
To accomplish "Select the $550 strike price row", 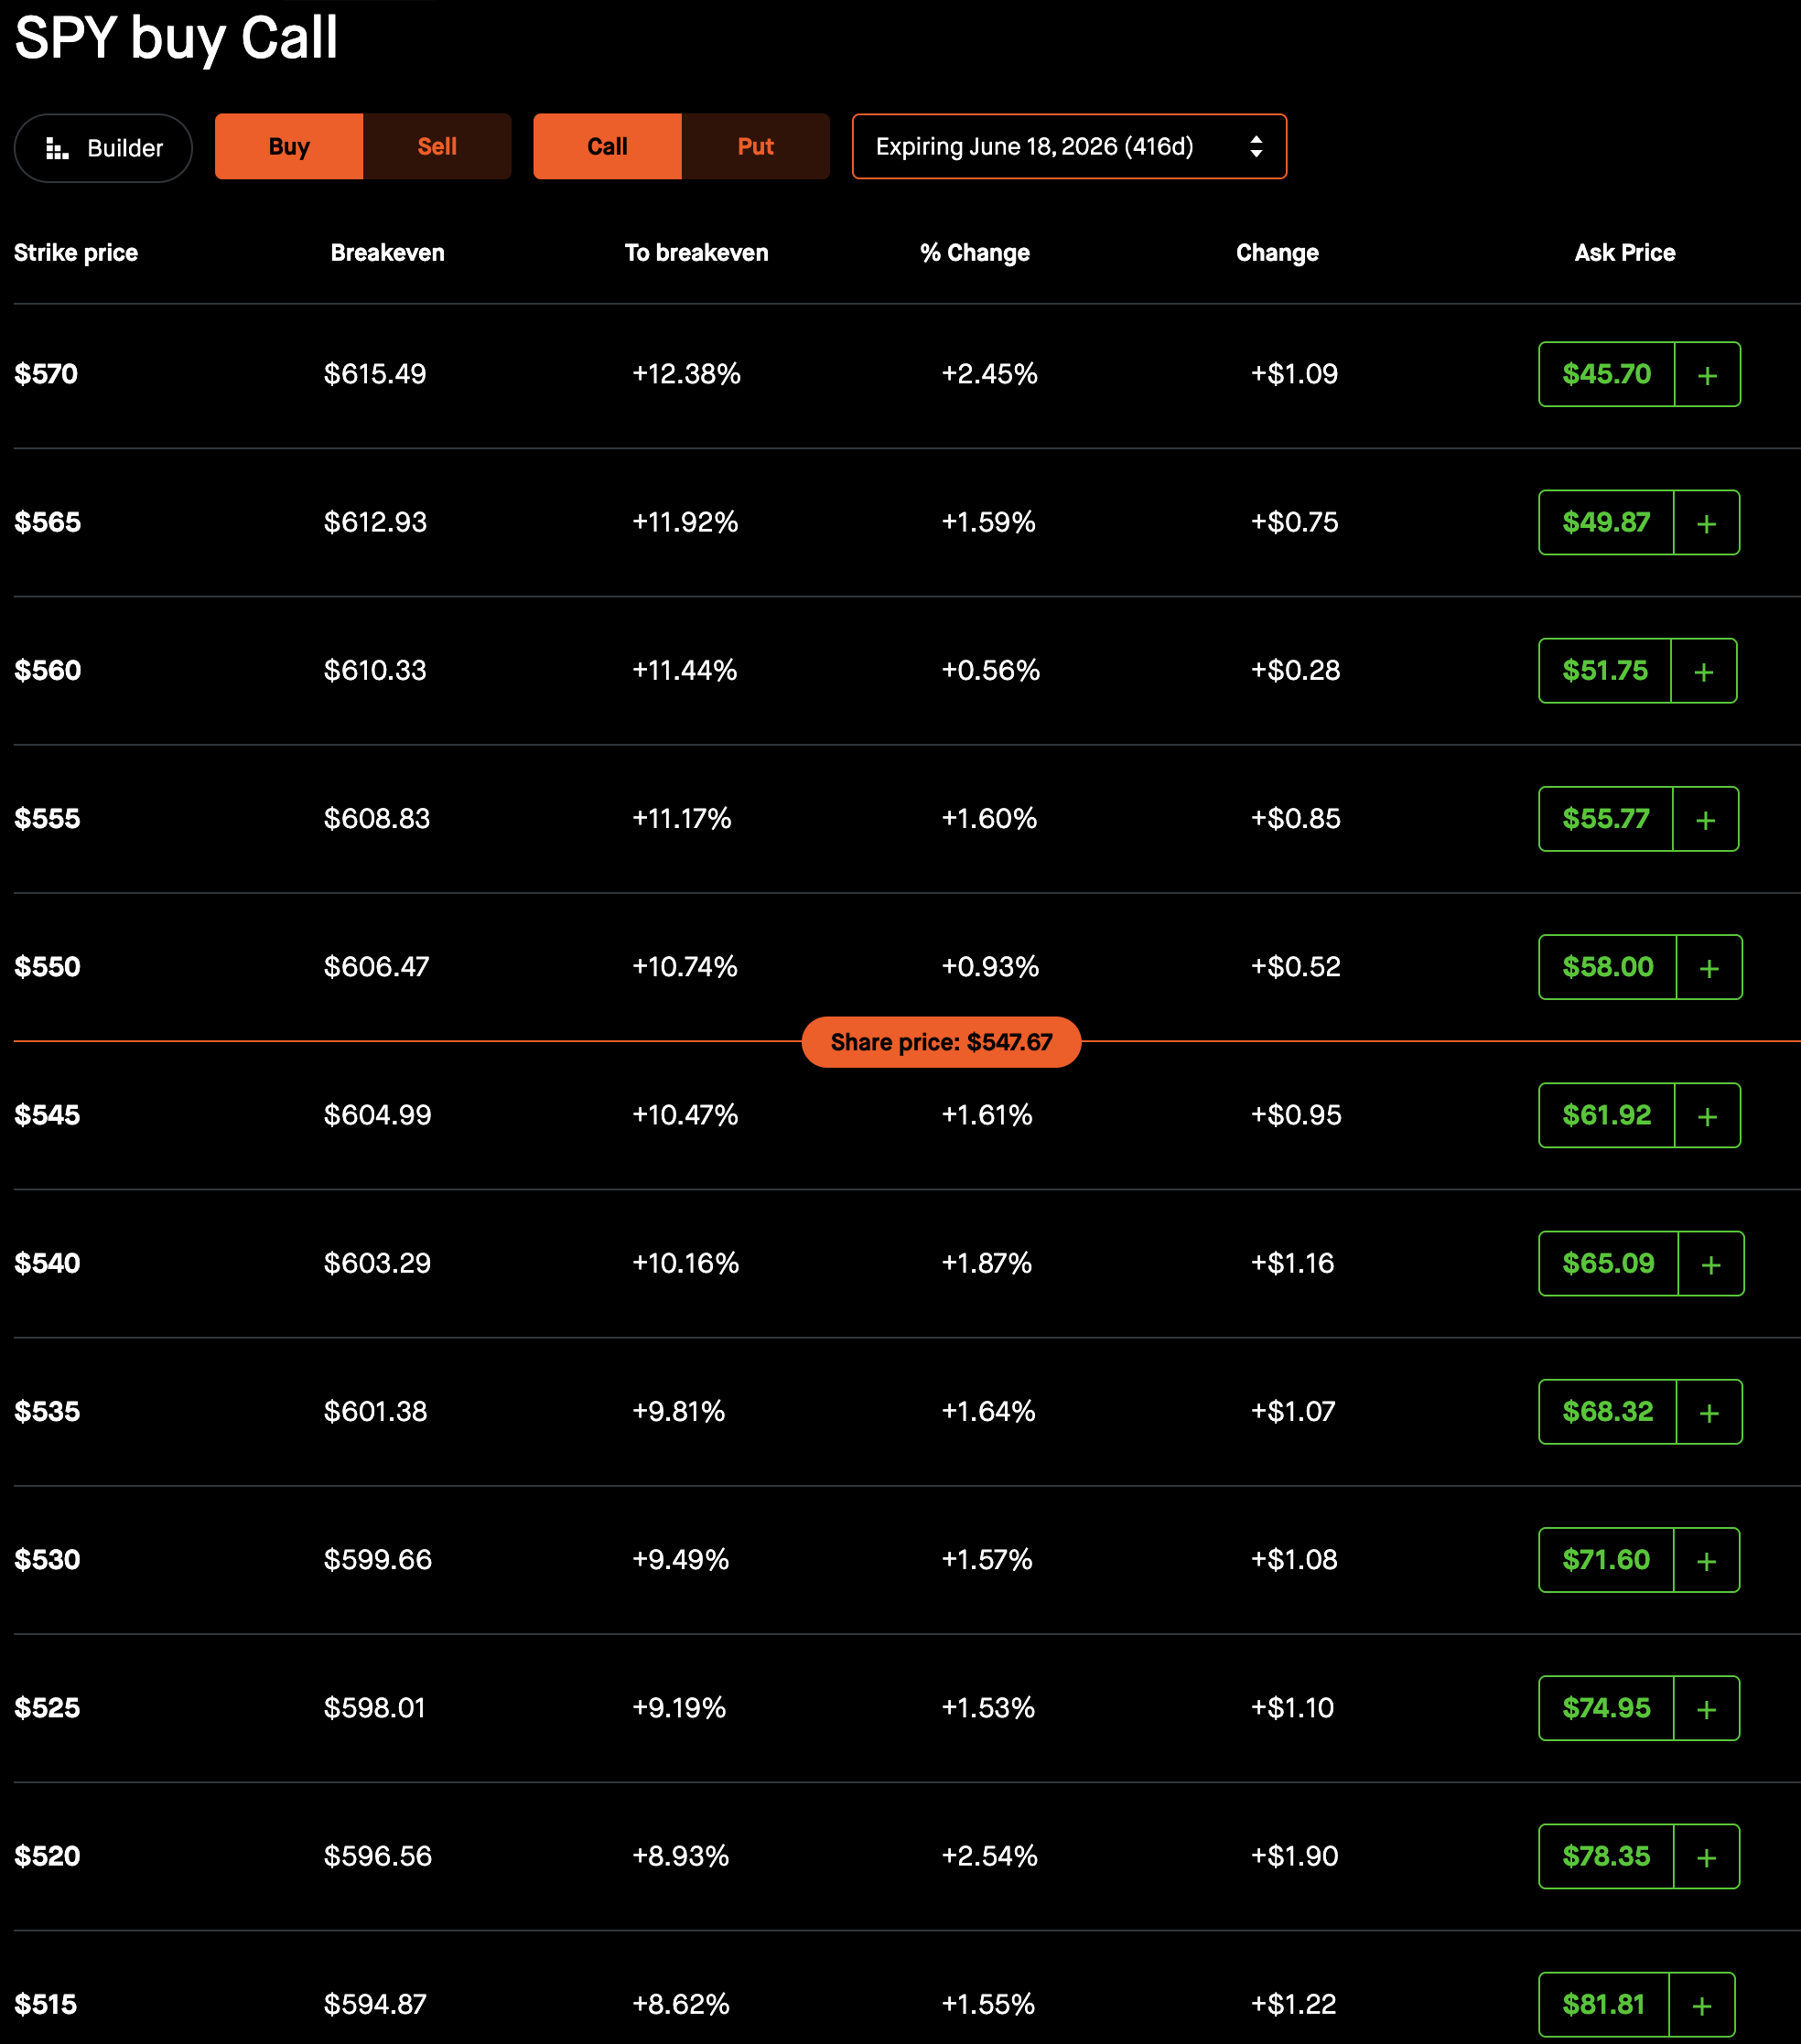I will point(907,967).
